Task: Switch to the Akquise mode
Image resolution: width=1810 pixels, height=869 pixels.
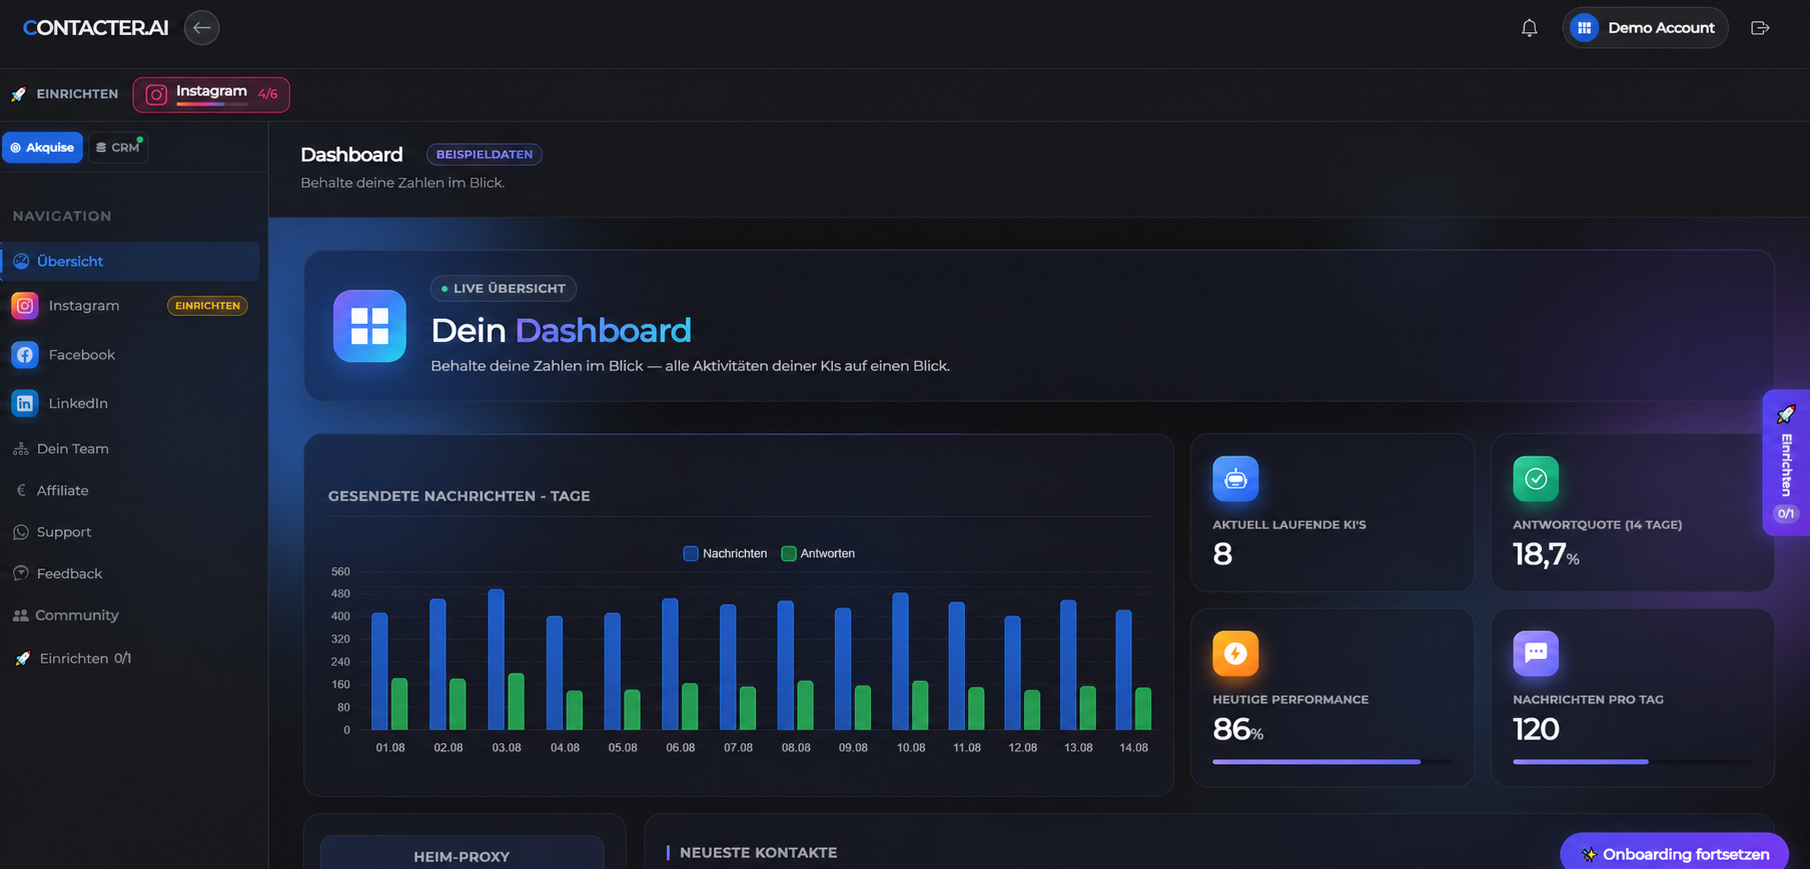Action: [x=42, y=147]
